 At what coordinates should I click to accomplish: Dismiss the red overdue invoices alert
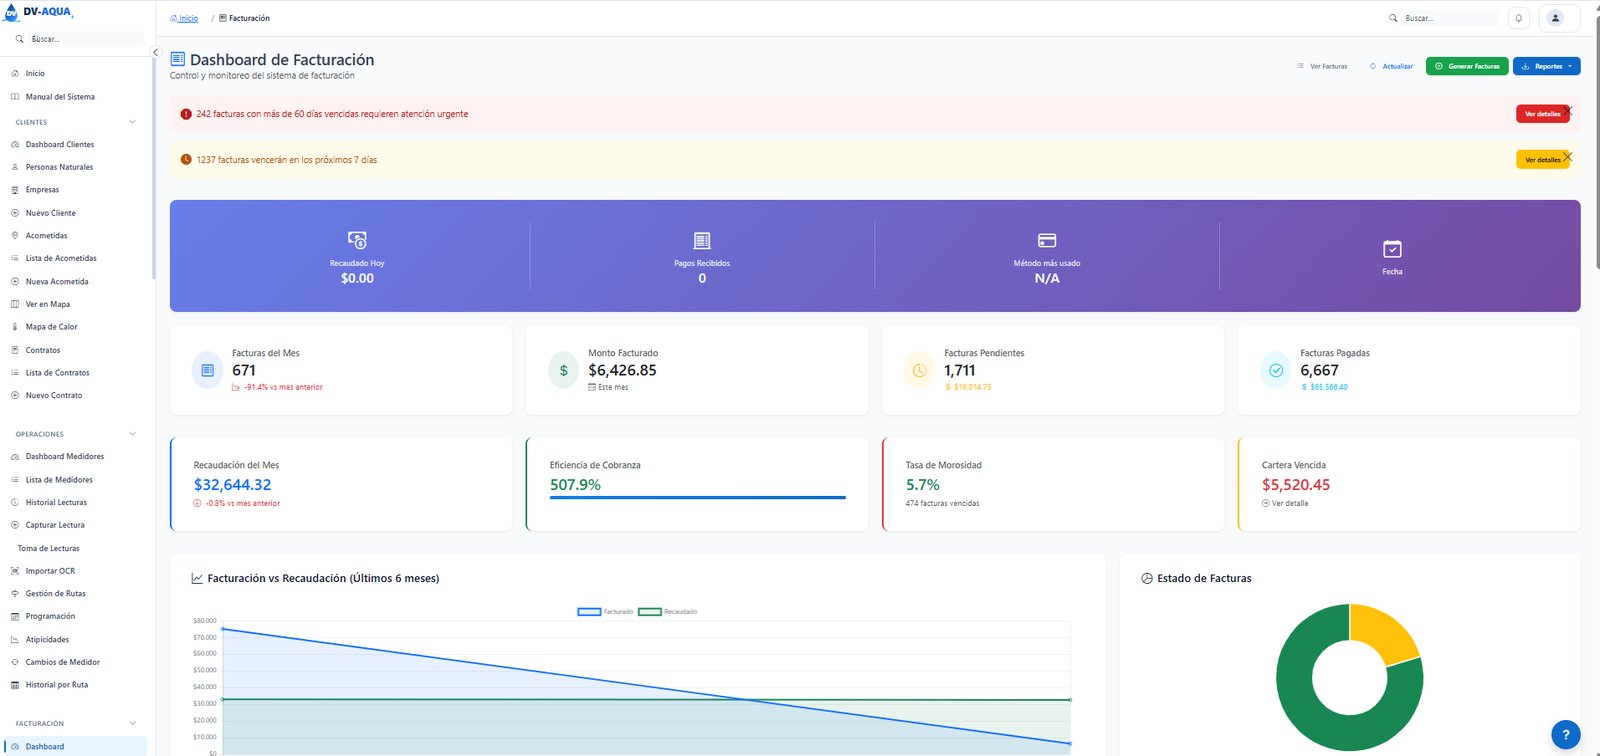[1568, 111]
